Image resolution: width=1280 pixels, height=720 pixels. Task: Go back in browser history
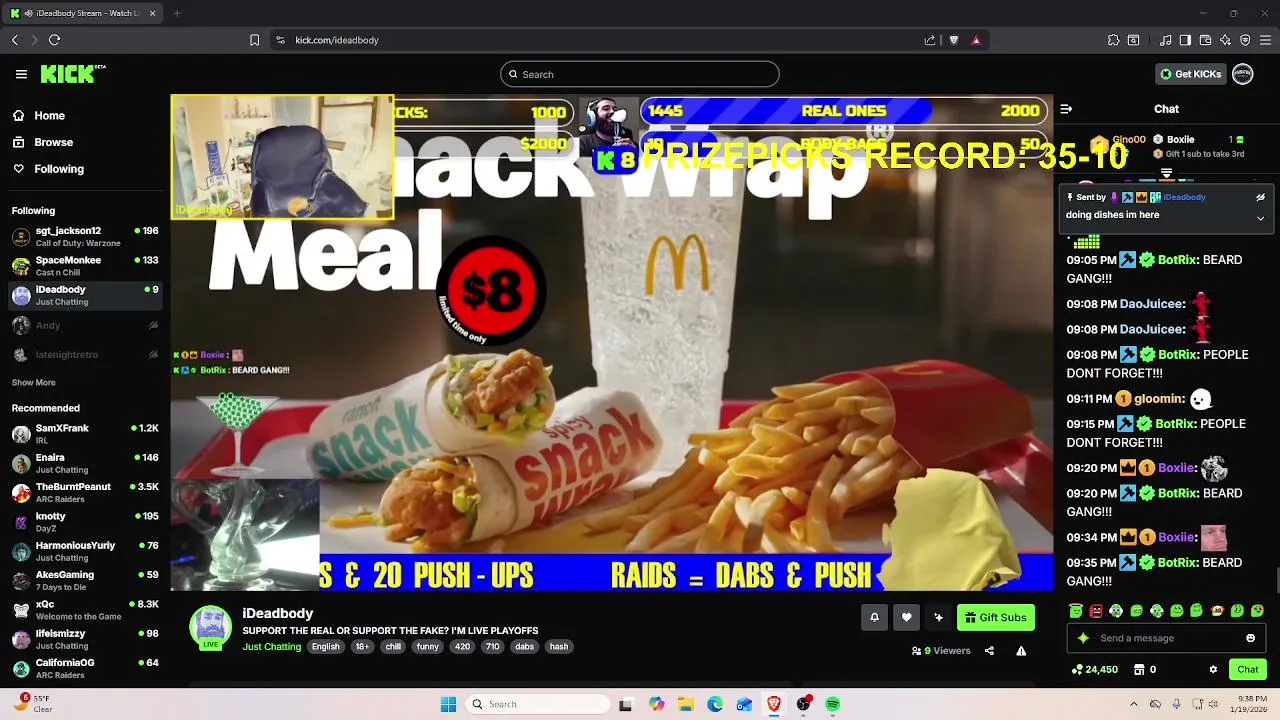pos(15,40)
